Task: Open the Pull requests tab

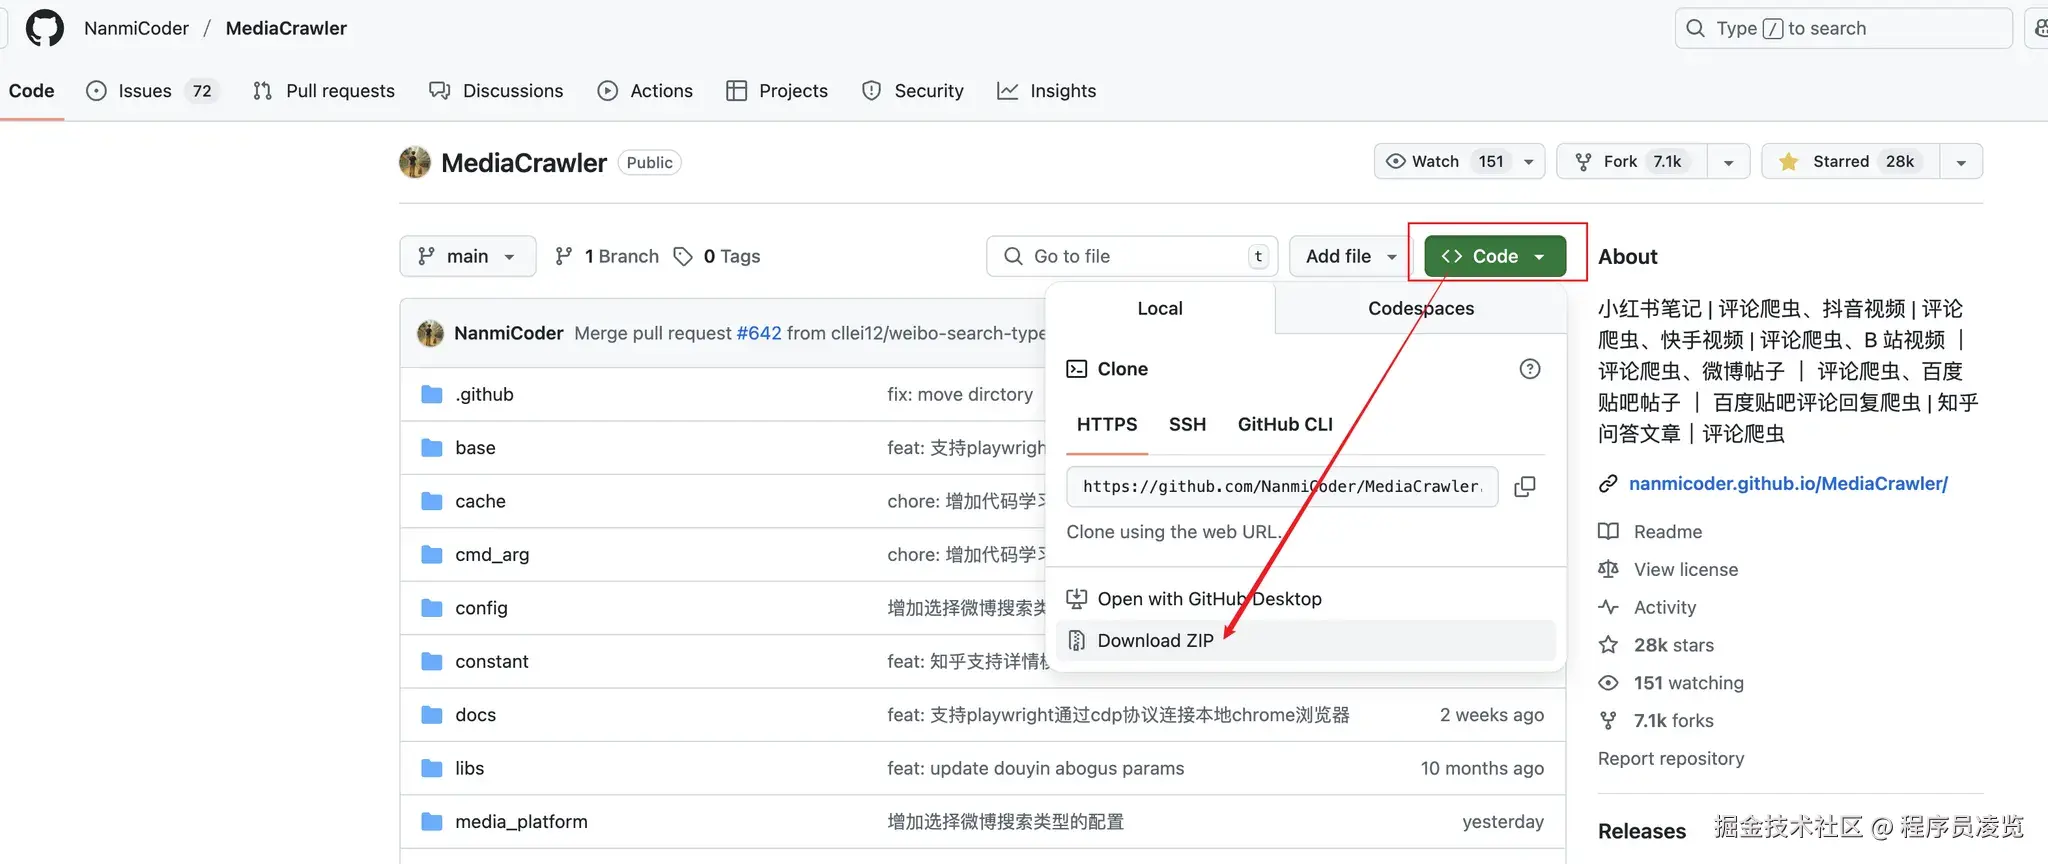Action: 324,91
